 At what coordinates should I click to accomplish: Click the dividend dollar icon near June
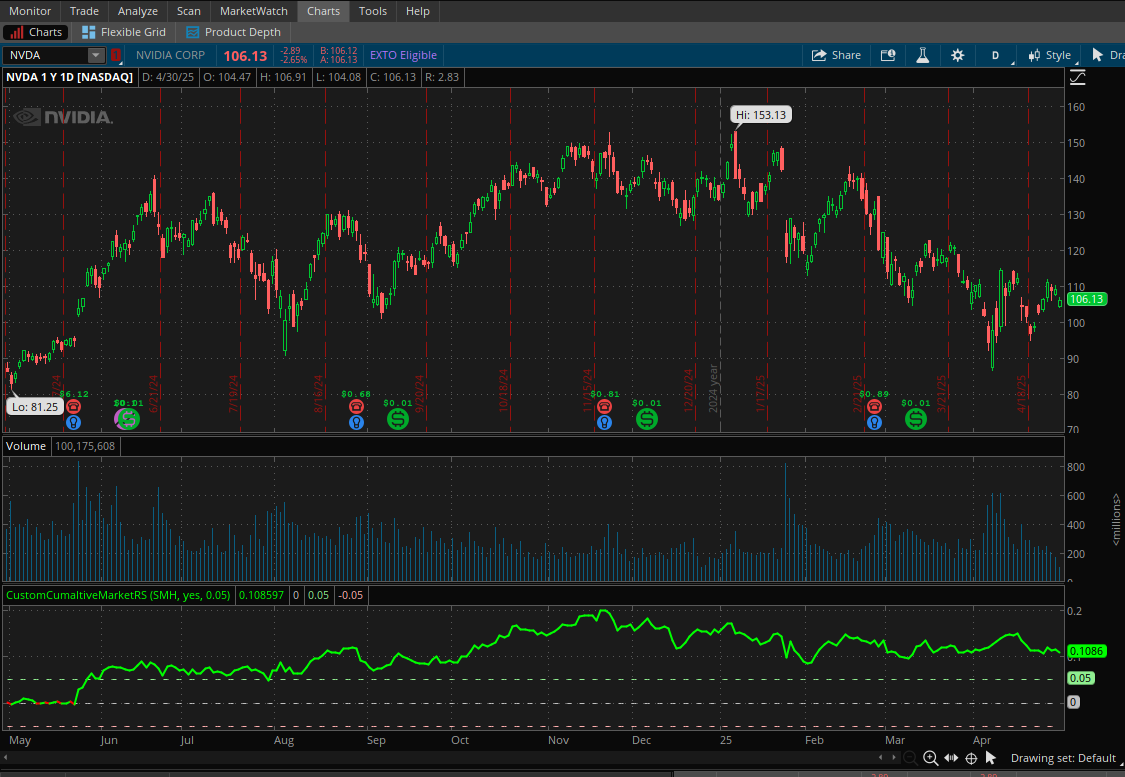tap(128, 419)
